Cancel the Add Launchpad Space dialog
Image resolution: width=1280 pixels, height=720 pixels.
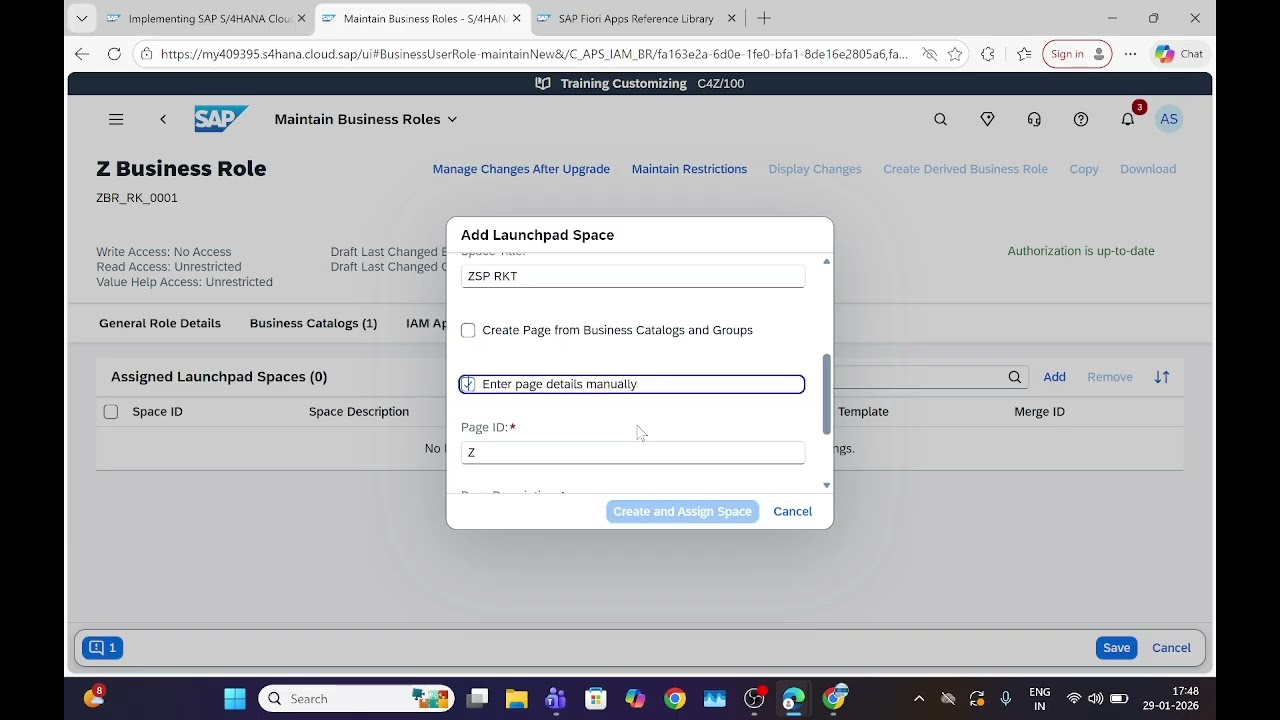792,511
